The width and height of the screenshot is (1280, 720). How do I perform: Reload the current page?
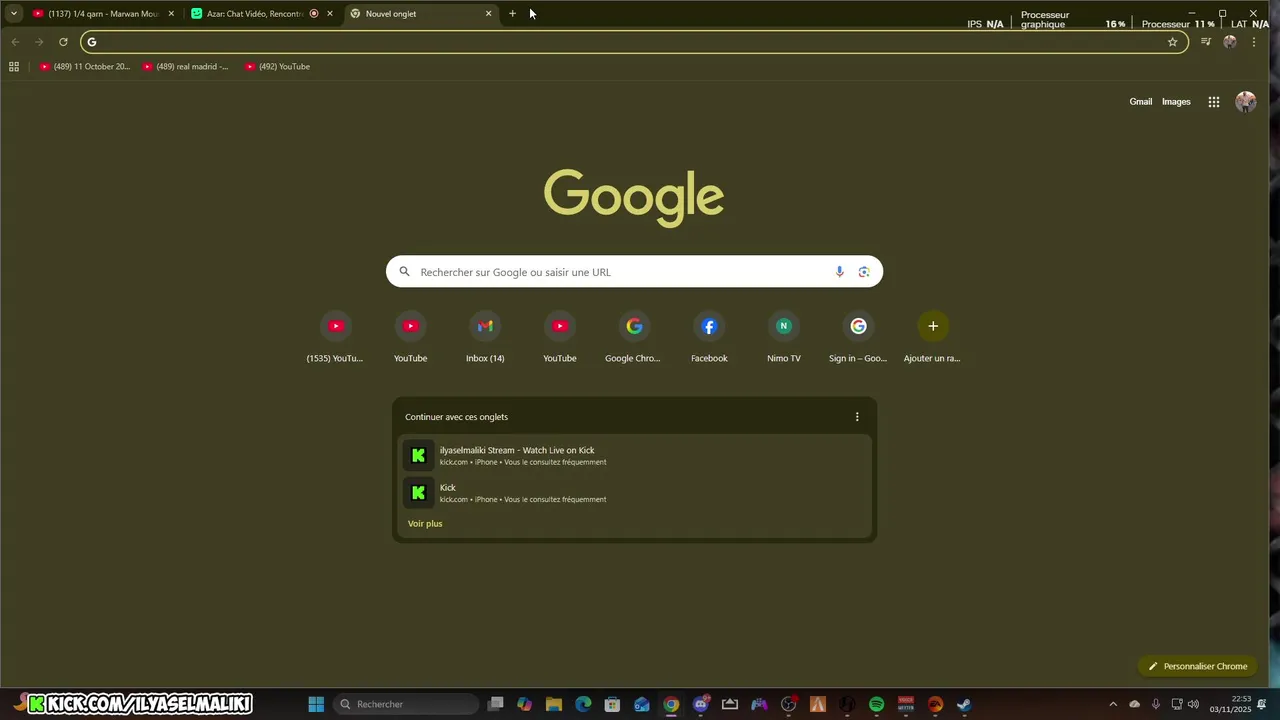(x=63, y=42)
